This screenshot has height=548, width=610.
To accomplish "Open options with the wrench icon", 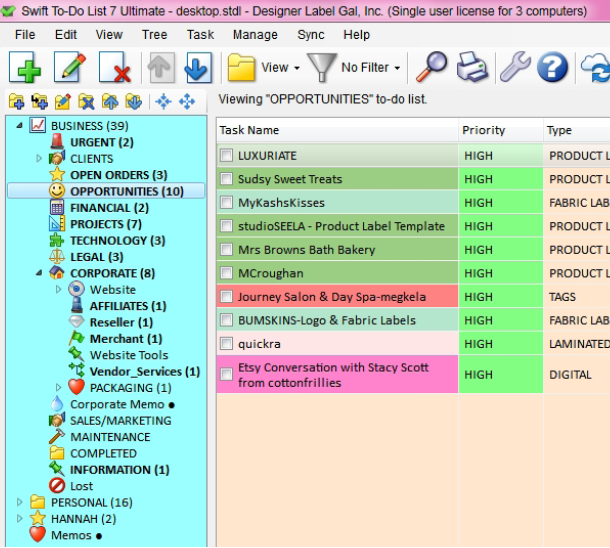I will [515, 67].
